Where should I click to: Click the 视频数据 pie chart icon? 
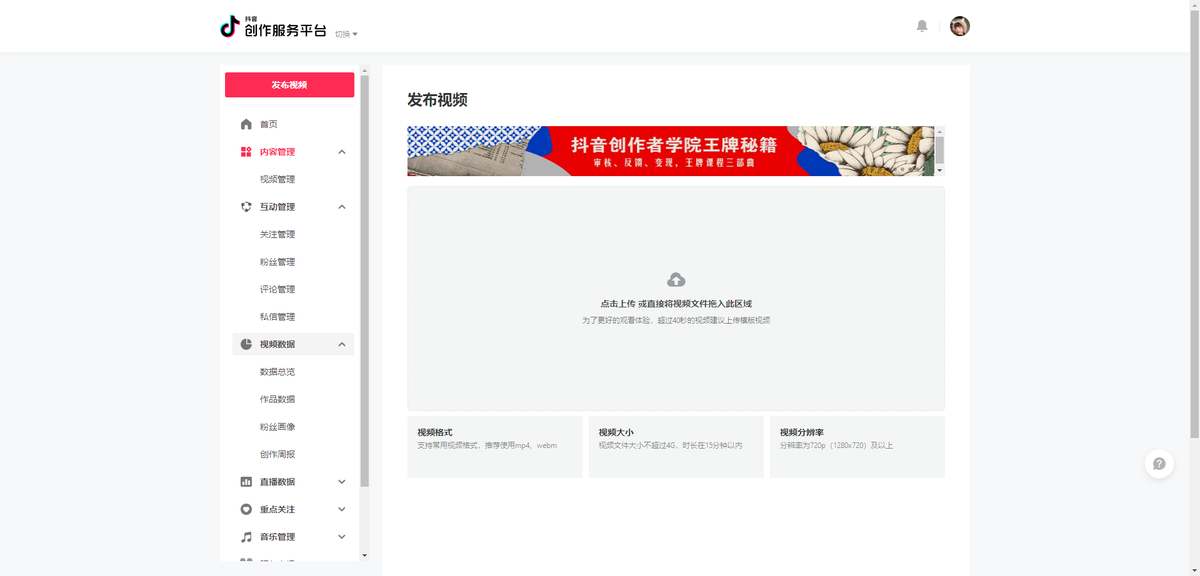(x=246, y=344)
